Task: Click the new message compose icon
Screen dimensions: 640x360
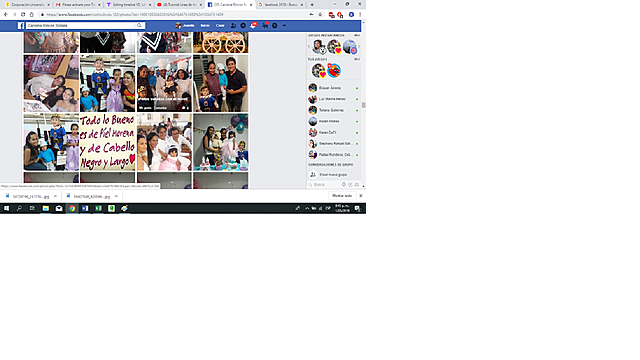Action: [350, 184]
